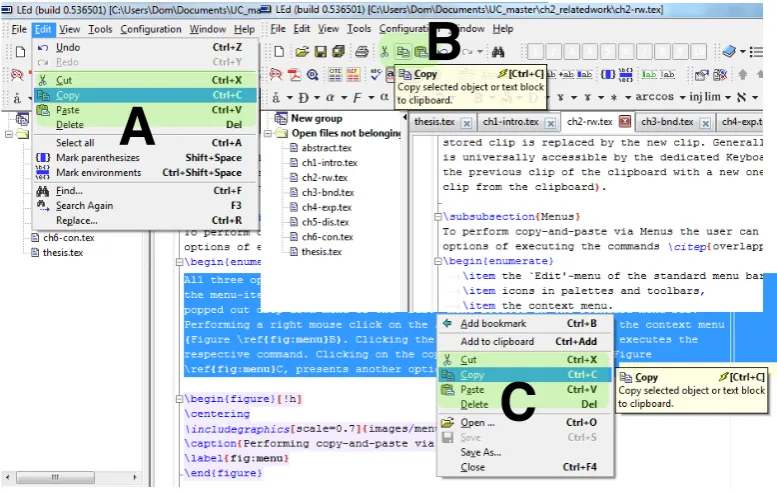Click the green lab label toolbar icon

click(649, 75)
